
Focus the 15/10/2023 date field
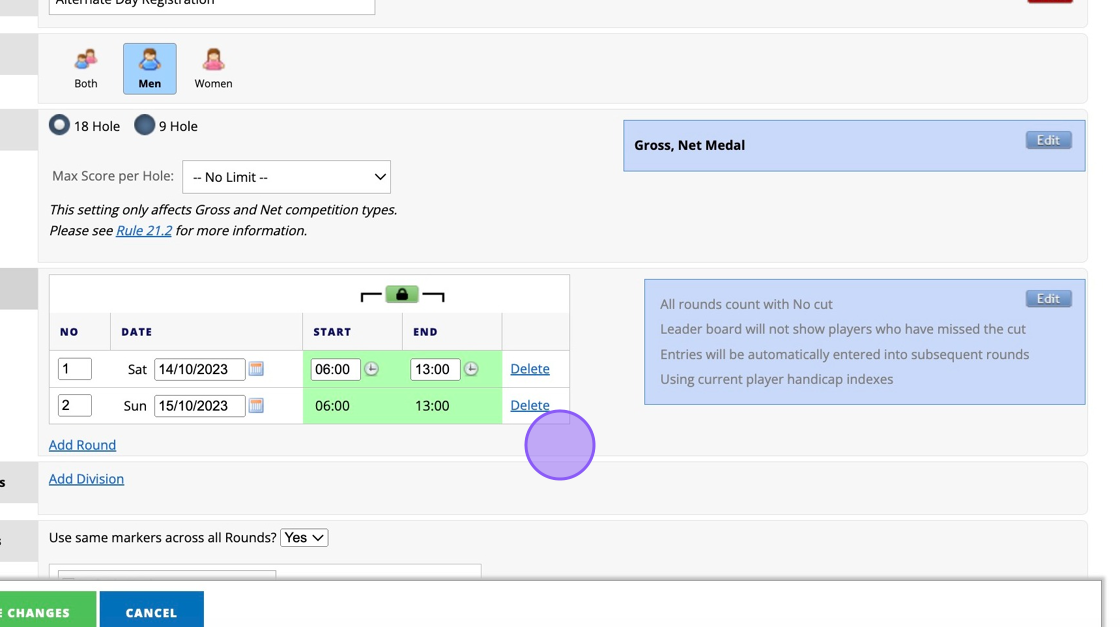pos(199,406)
